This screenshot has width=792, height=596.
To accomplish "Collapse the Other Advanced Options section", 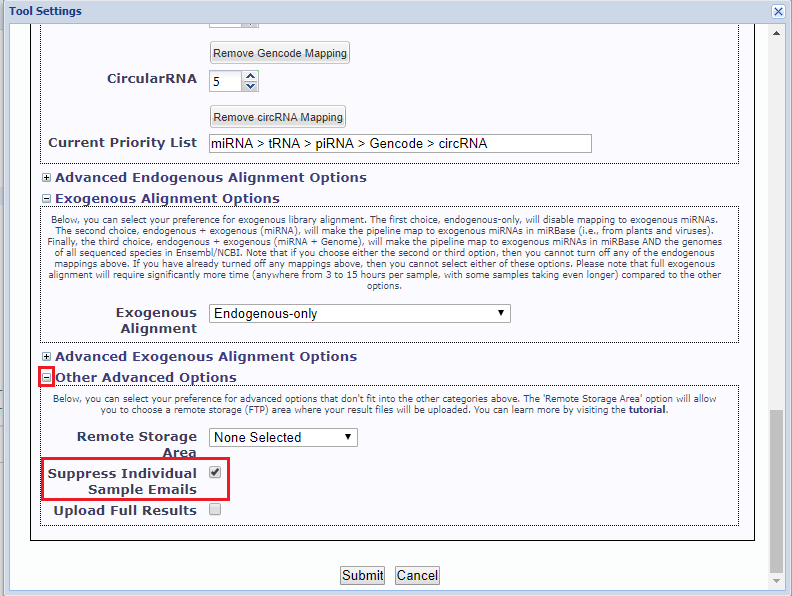I will tap(46, 377).
